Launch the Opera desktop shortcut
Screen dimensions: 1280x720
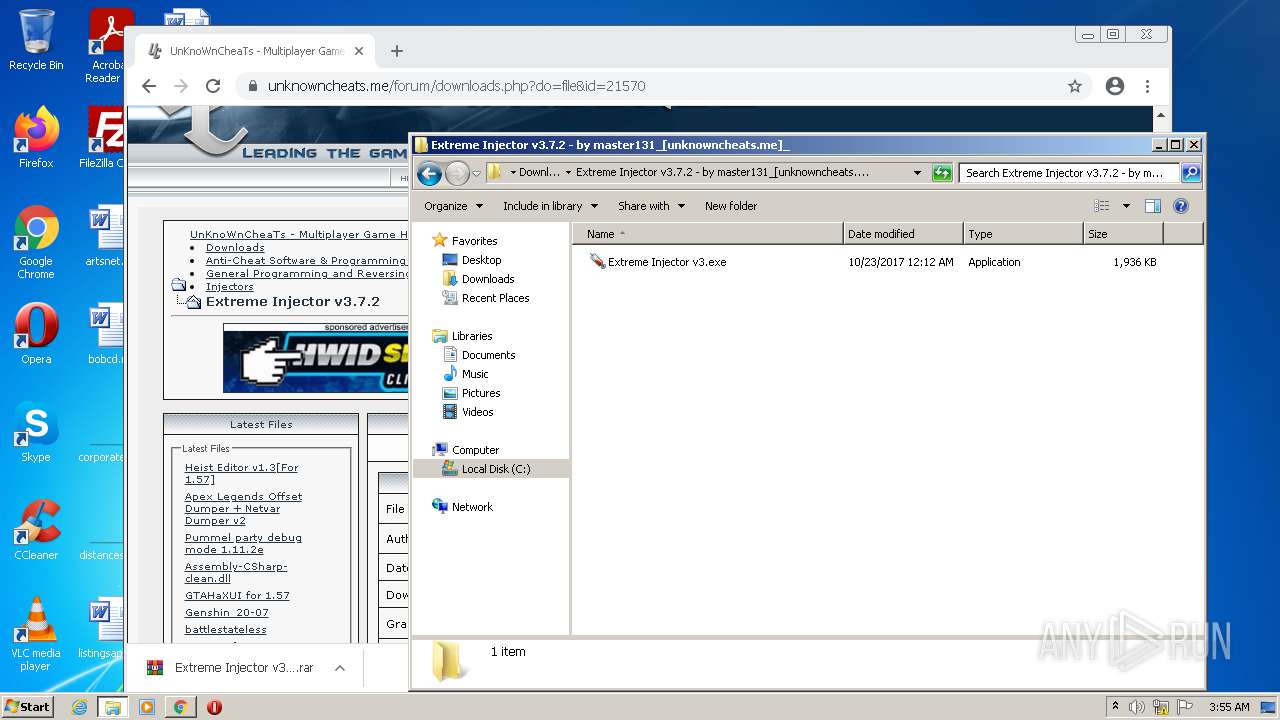pyautogui.click(x=36, y=334)
